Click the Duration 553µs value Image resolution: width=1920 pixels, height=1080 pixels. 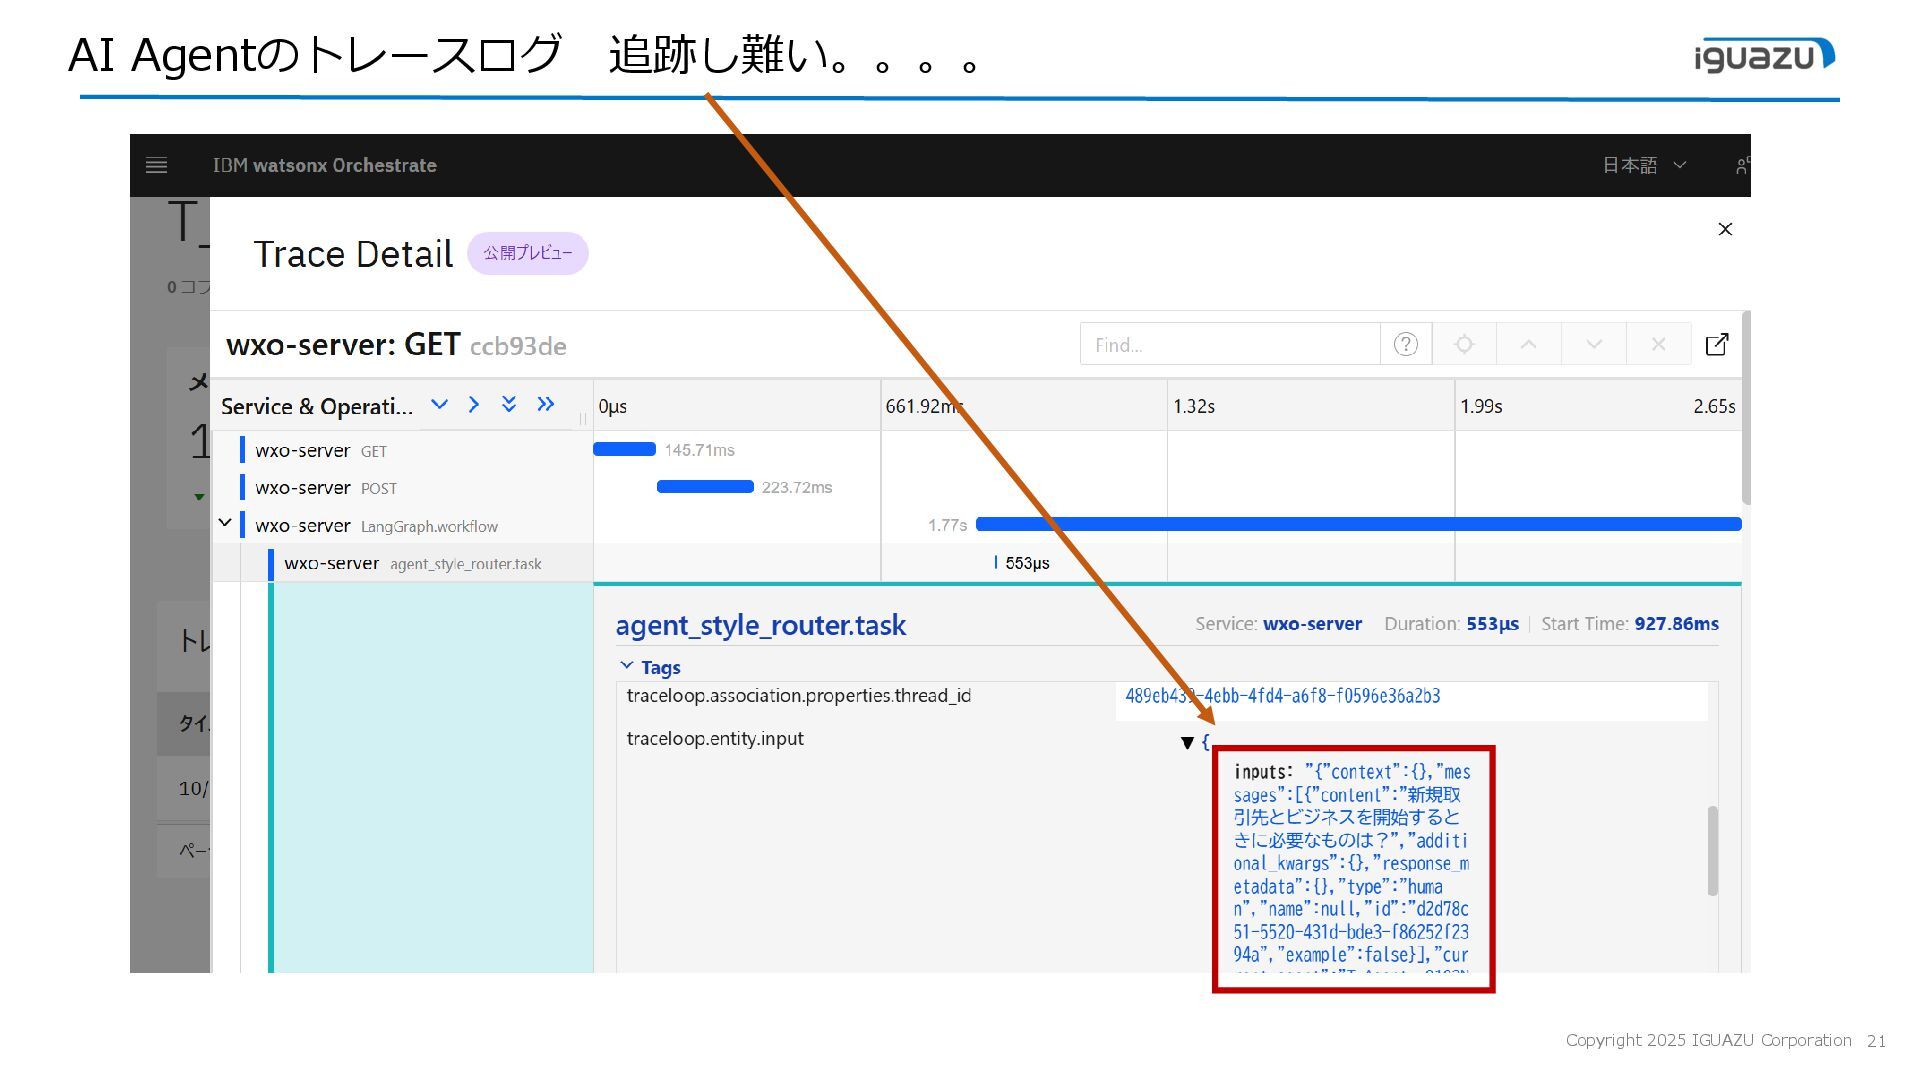point(1492,624)
